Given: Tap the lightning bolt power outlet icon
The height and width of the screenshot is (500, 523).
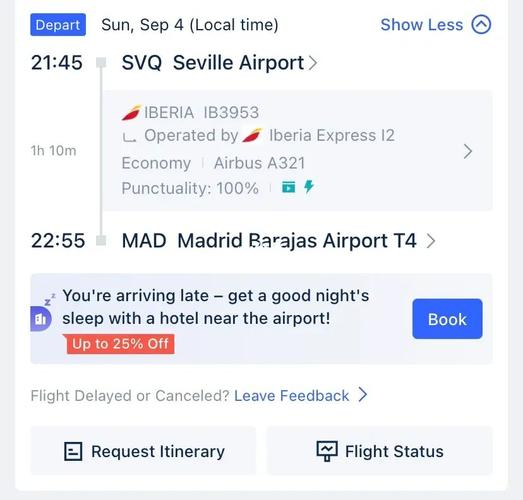Looking at the screenshot, I should (309, 187).
